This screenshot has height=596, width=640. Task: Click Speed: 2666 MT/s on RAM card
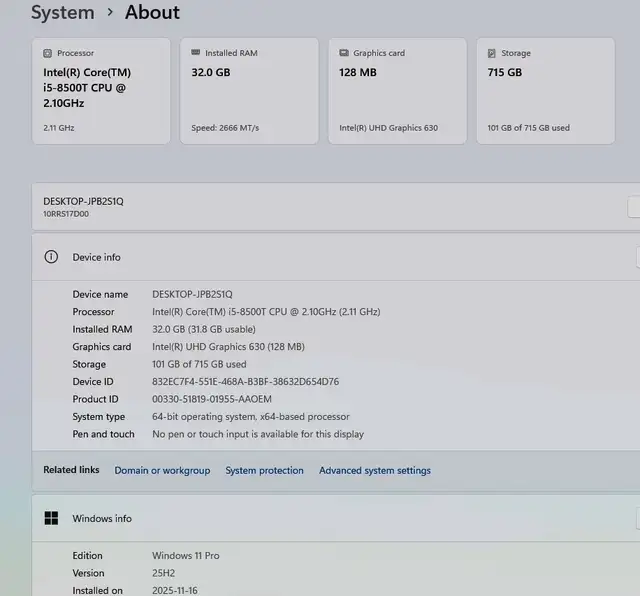point(225,128)
